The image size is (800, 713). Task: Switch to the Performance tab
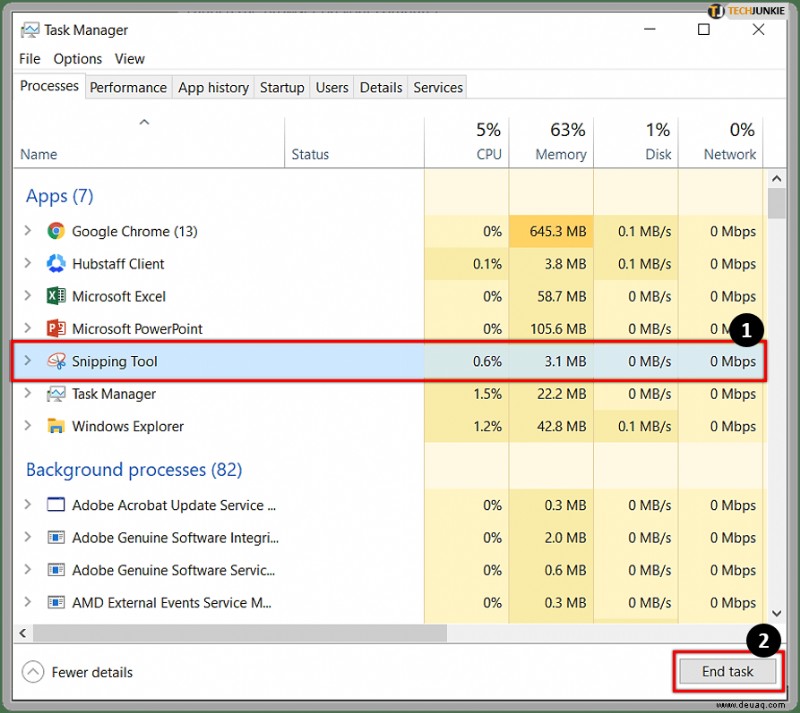(x=128, y=87)
